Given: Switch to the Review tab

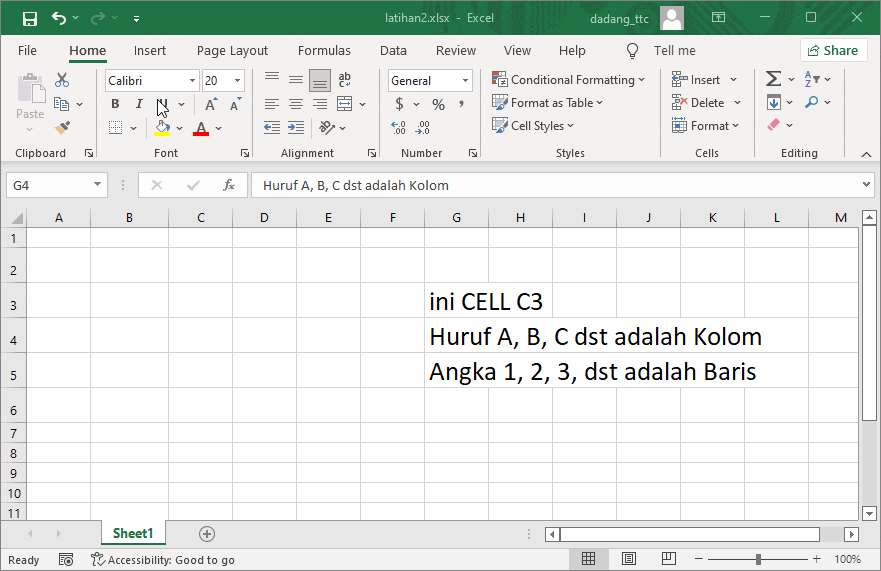Looking at the screenshot, I should (x=456, y=51).
